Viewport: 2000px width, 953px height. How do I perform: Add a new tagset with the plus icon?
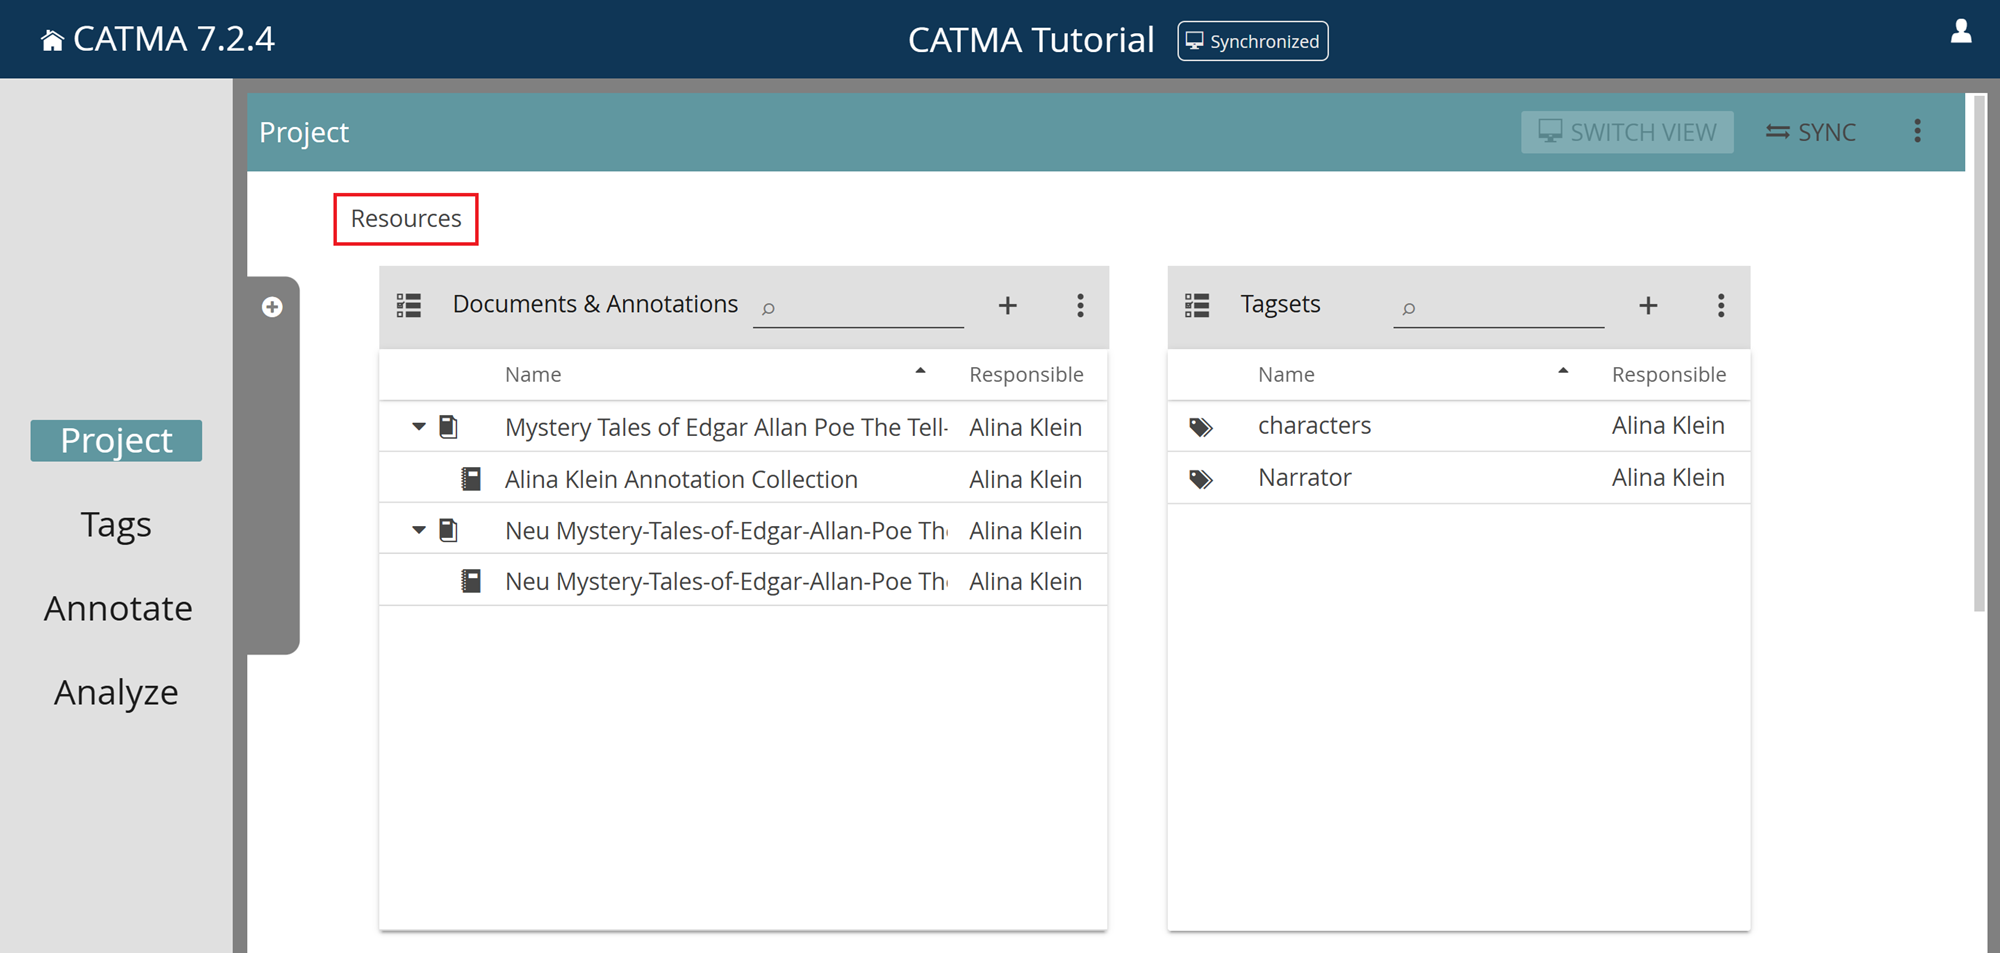[1648, 305]
